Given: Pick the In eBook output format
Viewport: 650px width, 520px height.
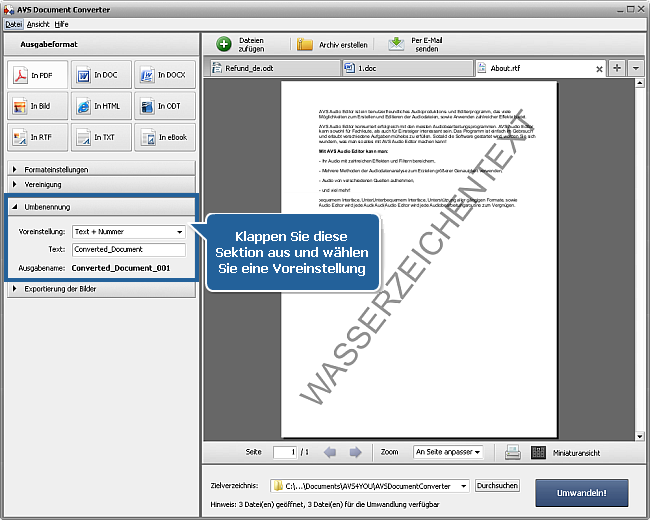Looking at the screenshot, I should (x=165, y=137).
